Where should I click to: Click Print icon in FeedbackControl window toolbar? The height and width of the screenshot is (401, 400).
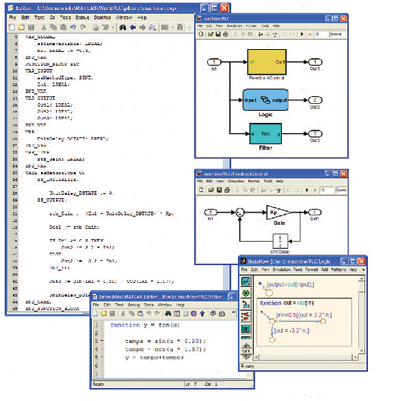pos(227,190)
